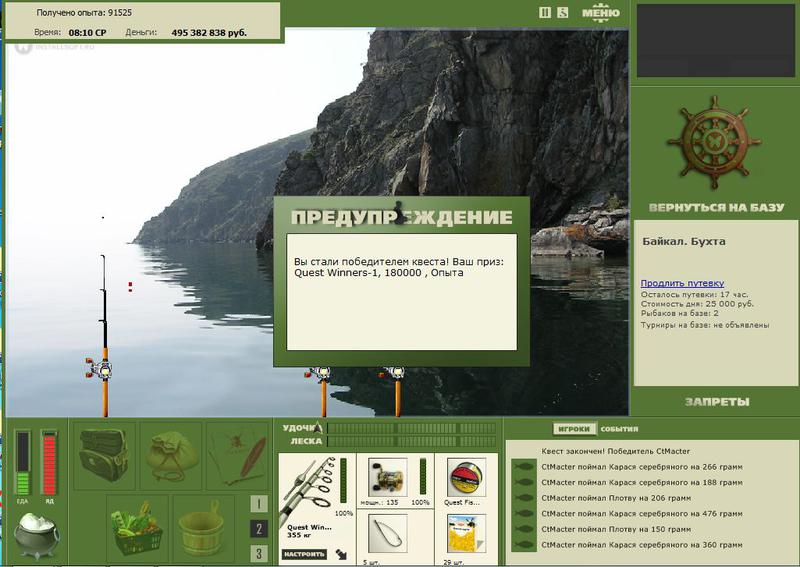Screen dimensions: 800x567
Task: Click the event about Карась 266 грамм
Action: (x=642, y=467)
